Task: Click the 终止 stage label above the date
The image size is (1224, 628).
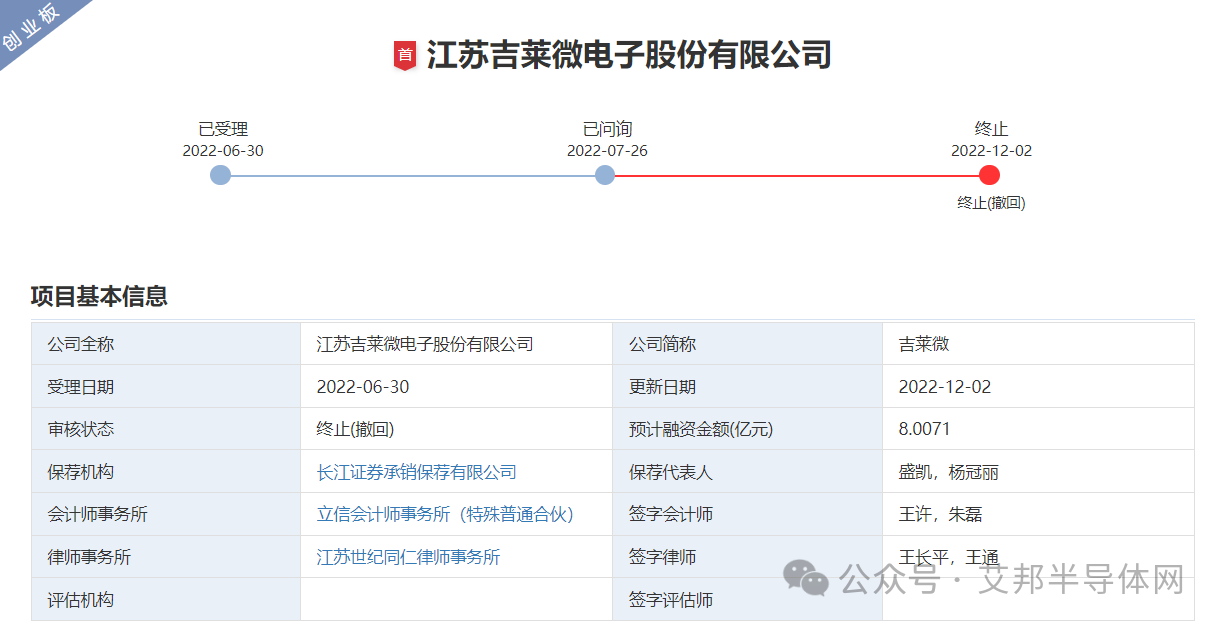Action: click(x=991, y=129)
